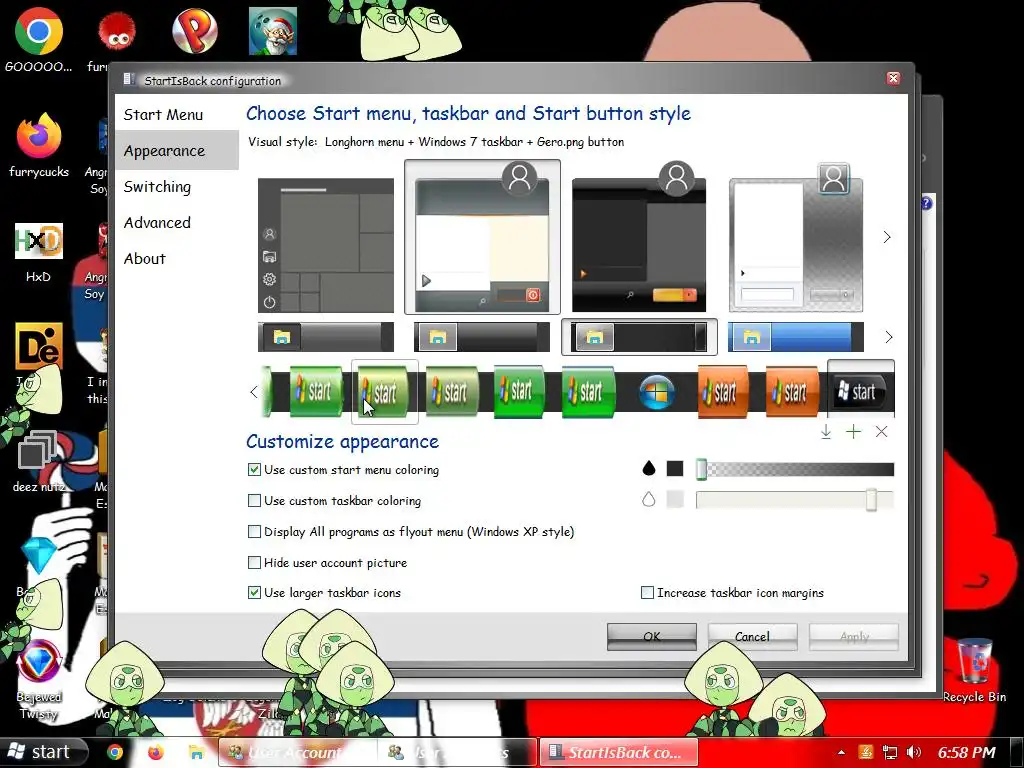
Task: Select the second dark taskbar style
Action: point(482,337)
